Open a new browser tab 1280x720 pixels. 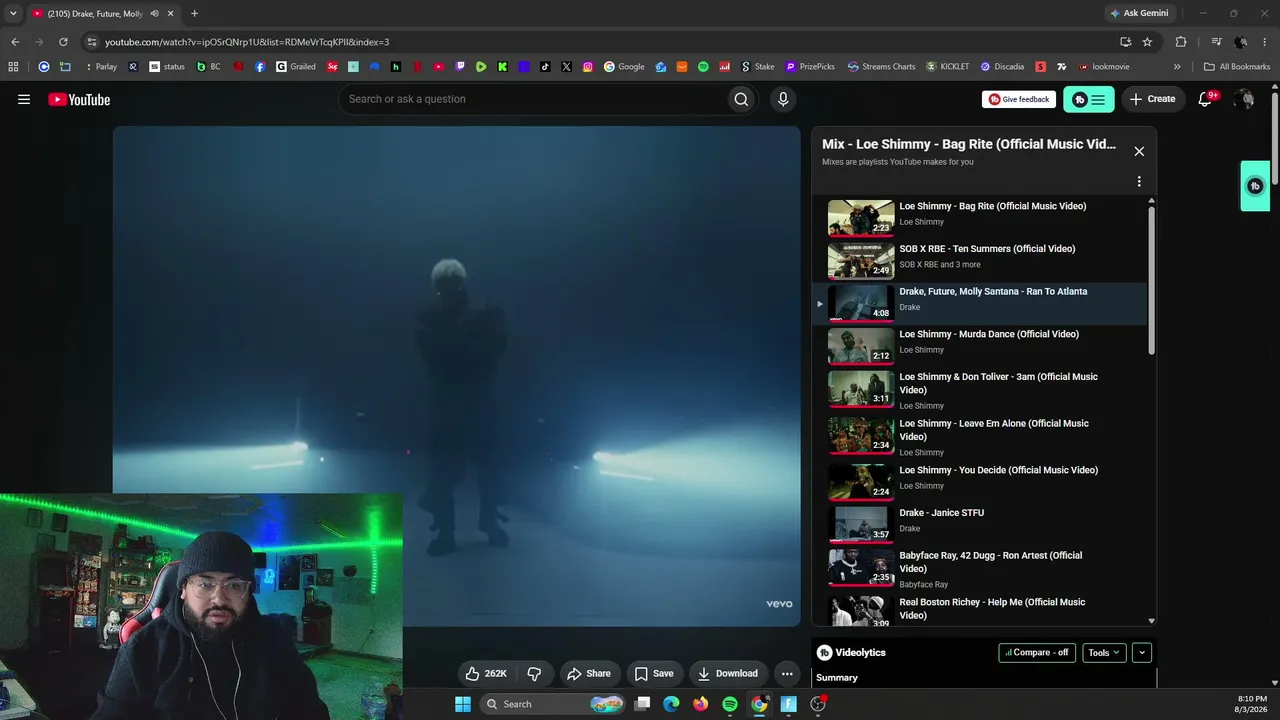pos(194,14)
